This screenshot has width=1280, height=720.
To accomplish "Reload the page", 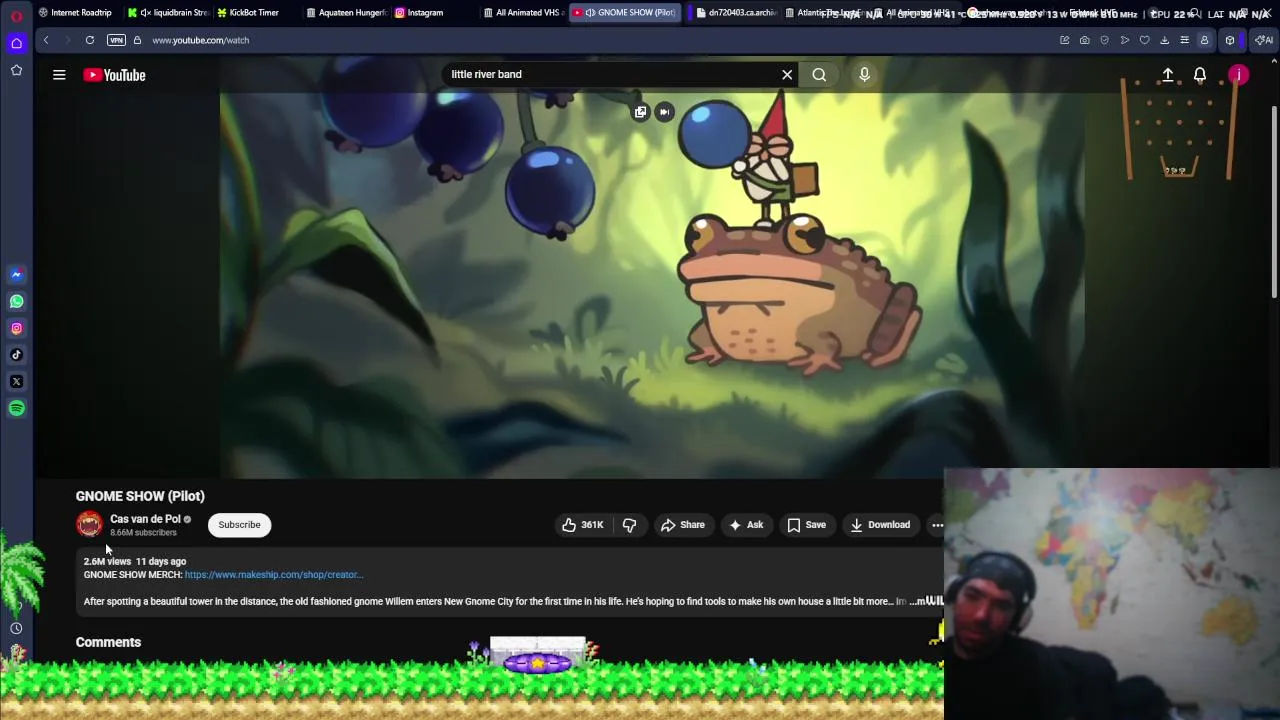I will pyautogui.click(x=90, y=40).
